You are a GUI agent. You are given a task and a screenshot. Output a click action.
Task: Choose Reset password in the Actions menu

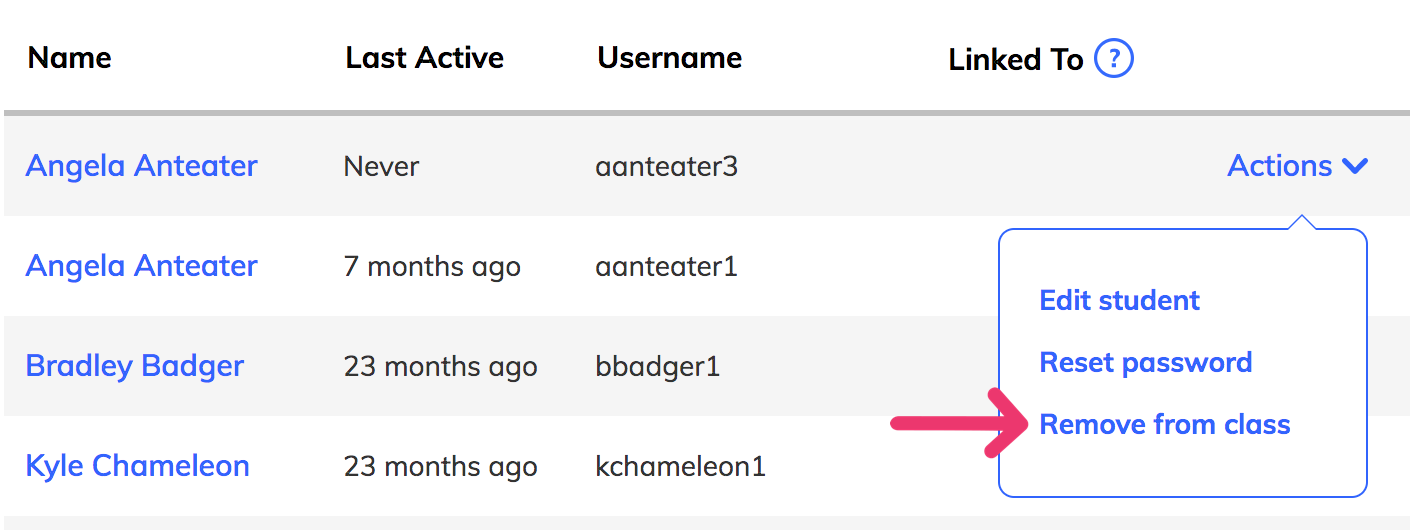coord(1146,362)
